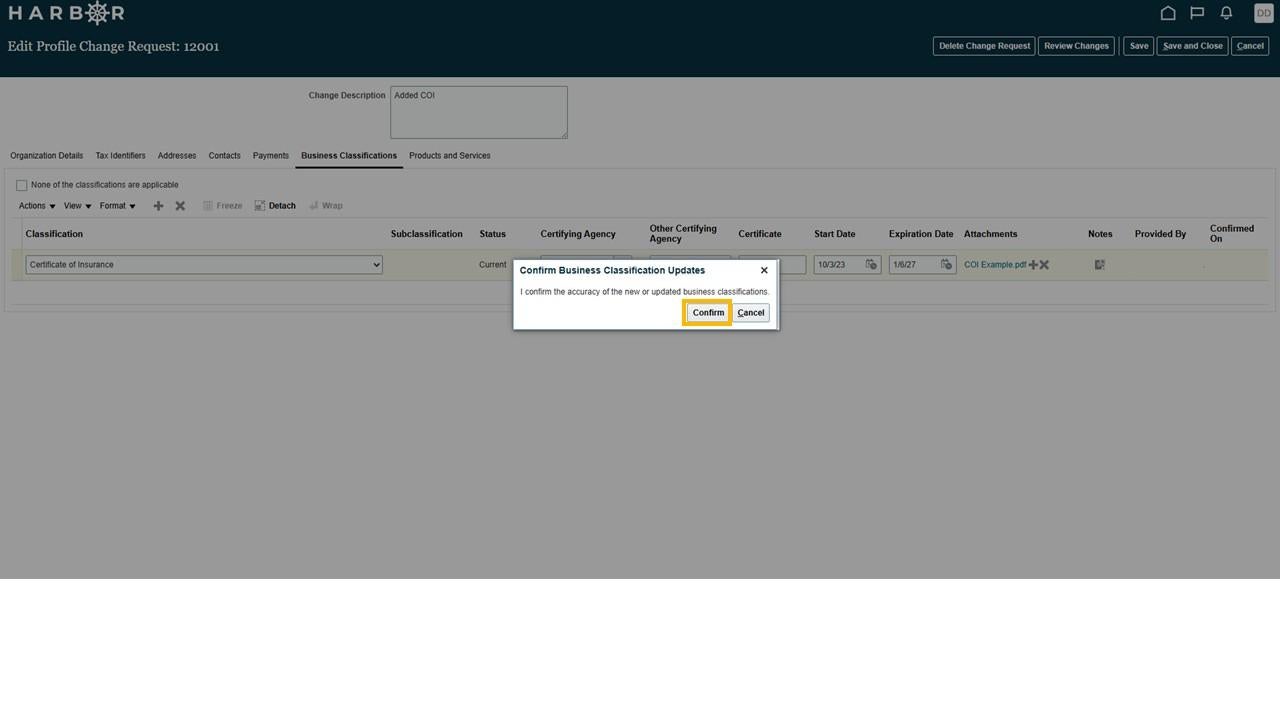Click the Change Description text box
The height and width of the screenshot is (720, 1280).
click(479, 112)
